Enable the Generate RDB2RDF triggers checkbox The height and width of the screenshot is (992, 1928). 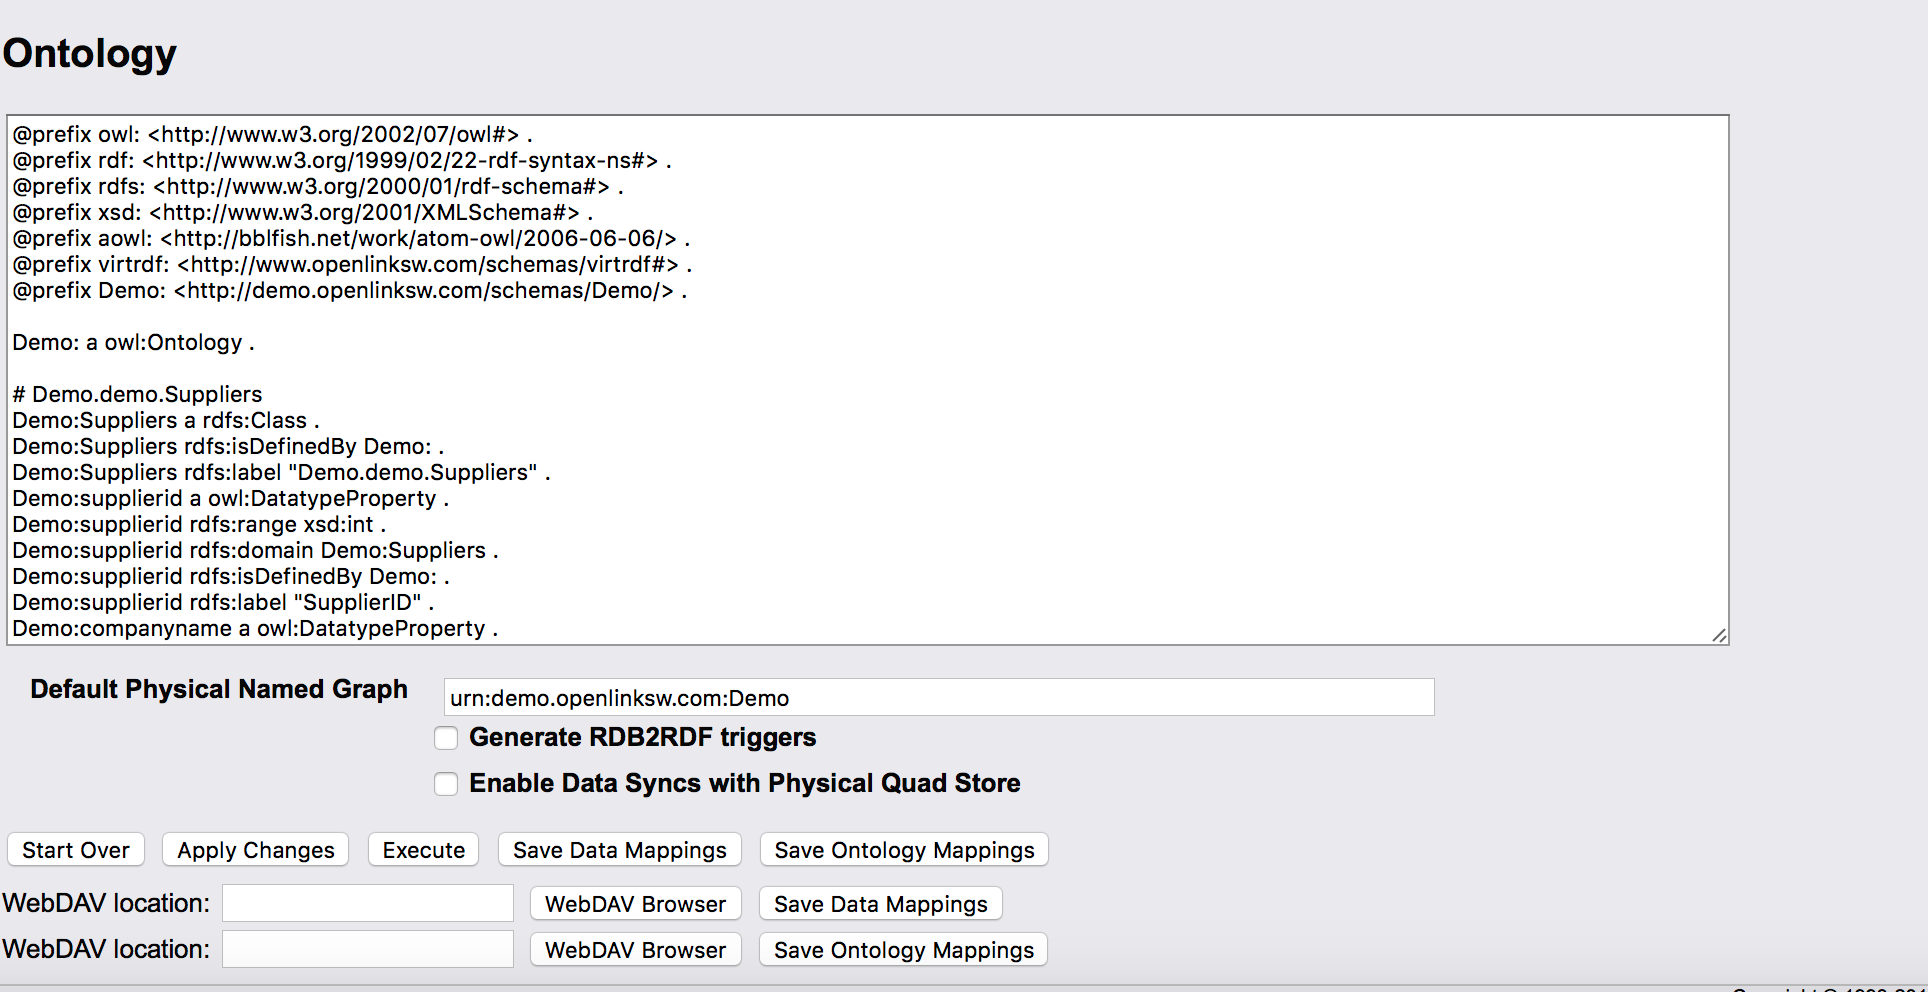446,738
